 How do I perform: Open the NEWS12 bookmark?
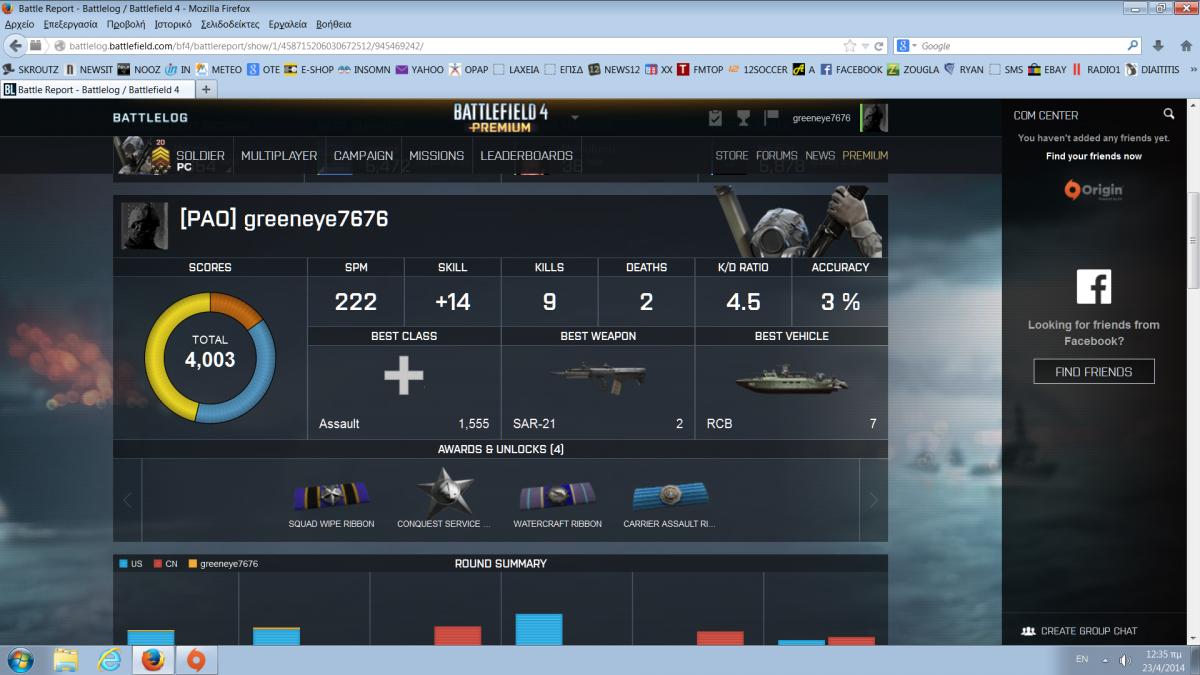[614, 70]
